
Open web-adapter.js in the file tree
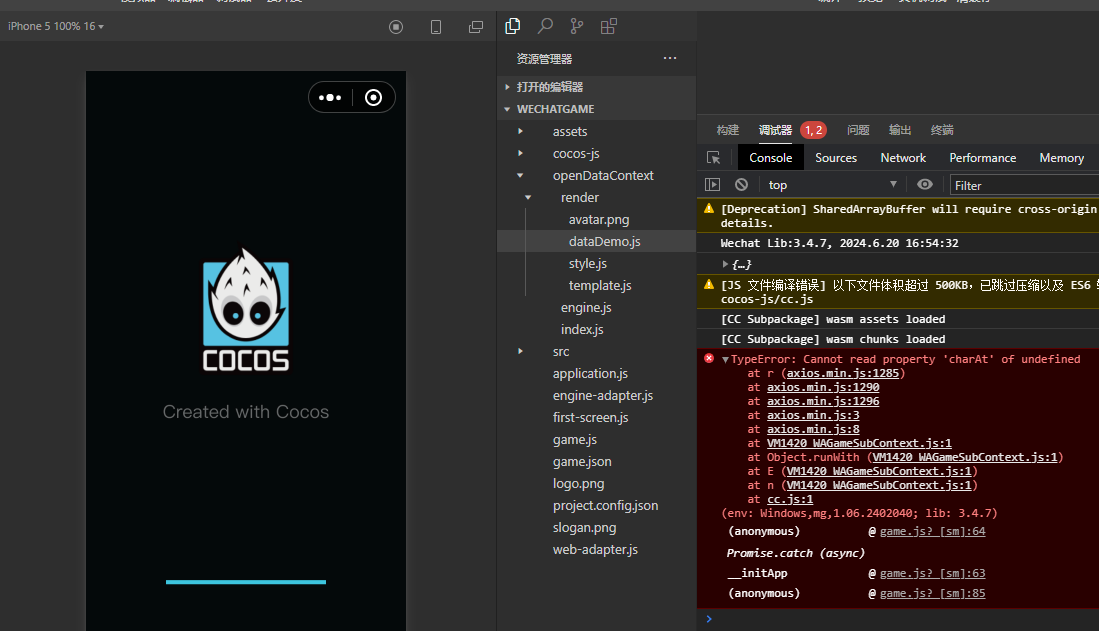coord(595,550)
